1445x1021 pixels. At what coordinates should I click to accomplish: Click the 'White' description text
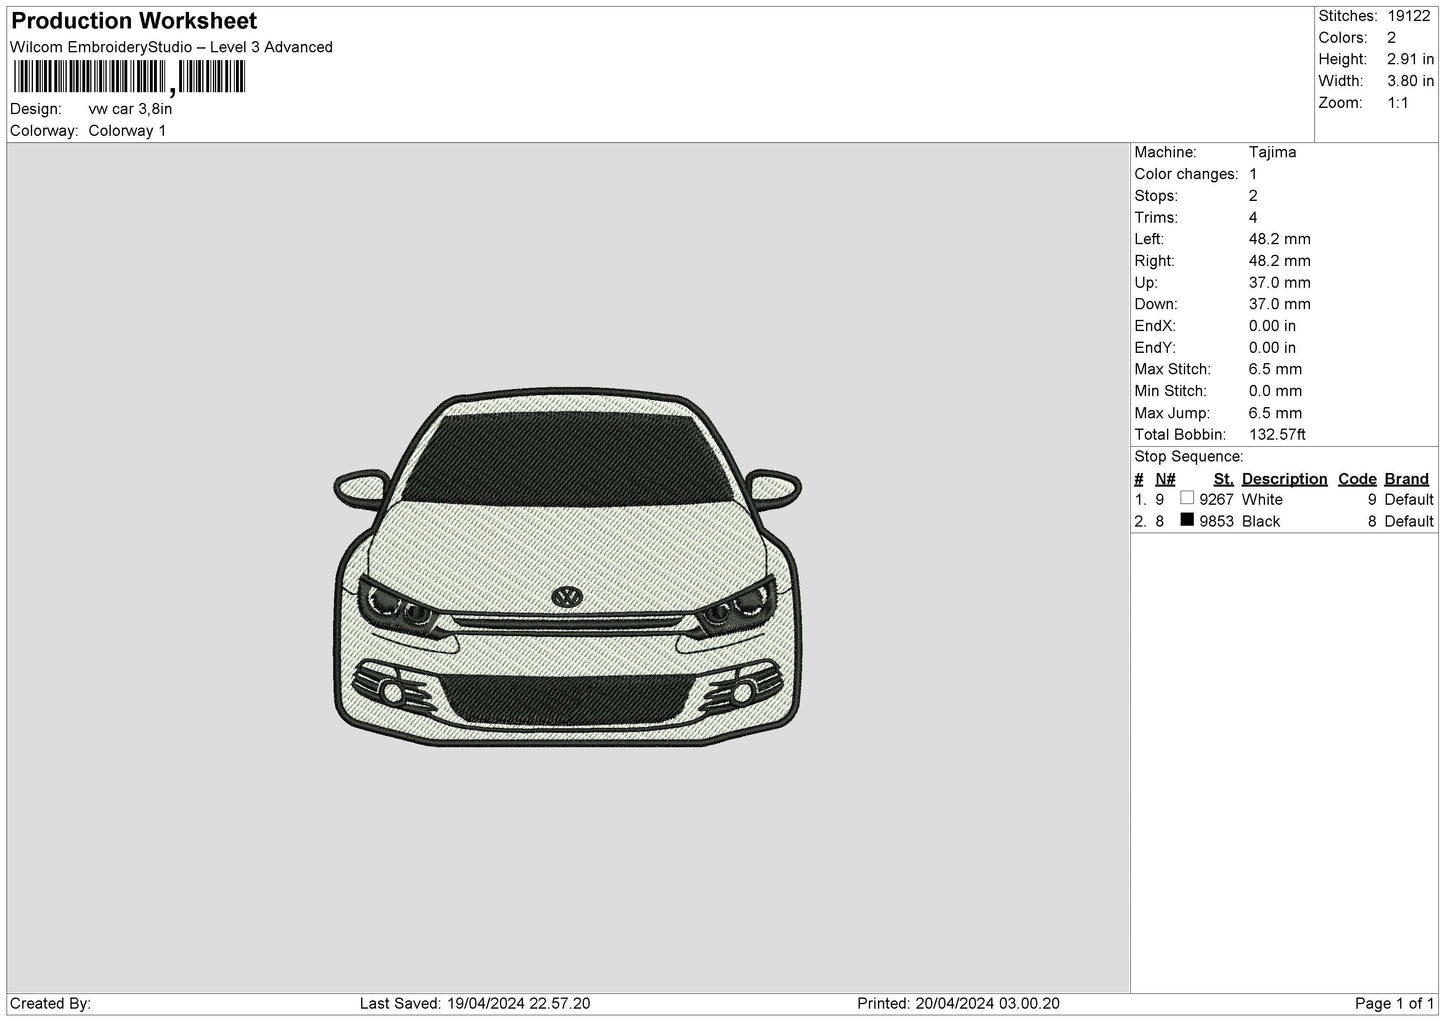tap(1262, 500)
